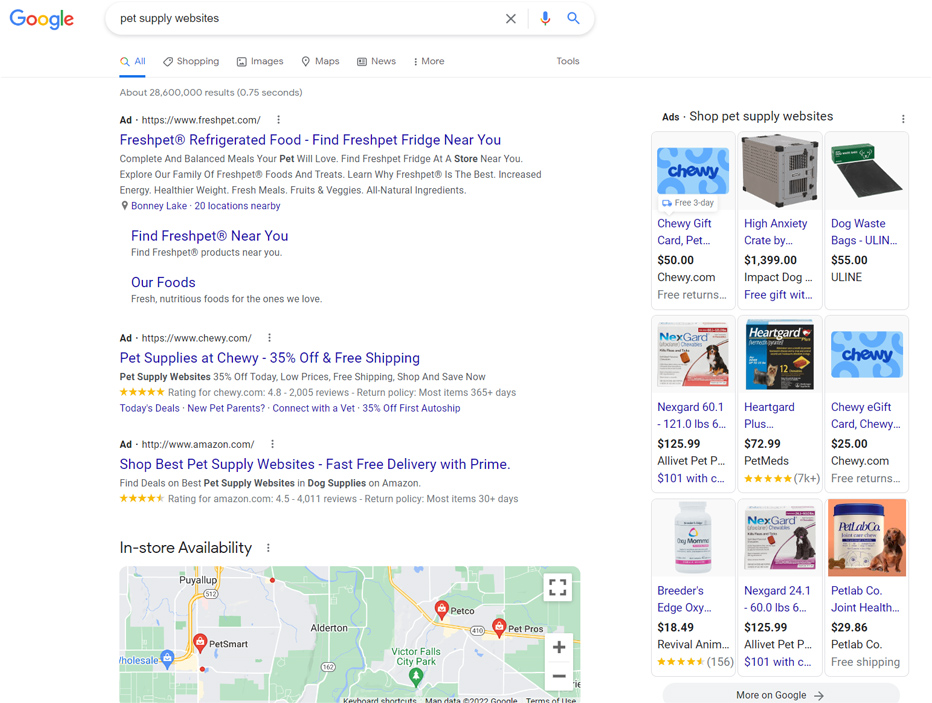The width and height of the screenshot is (932, 703).
Task: Zoom in on the map
Action: click(559, 647)
